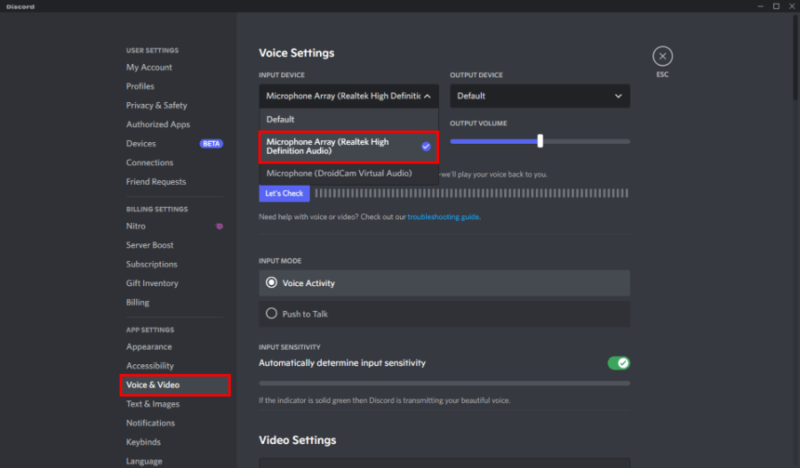
Task: Click the Nitro purple indicator dot
Action: [x=219, y=226]
